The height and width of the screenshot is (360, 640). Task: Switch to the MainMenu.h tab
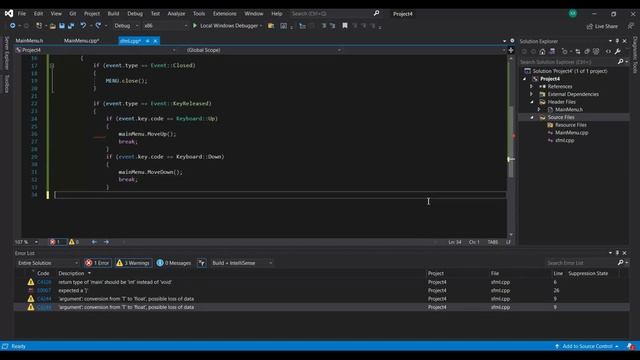click(29, 41)
